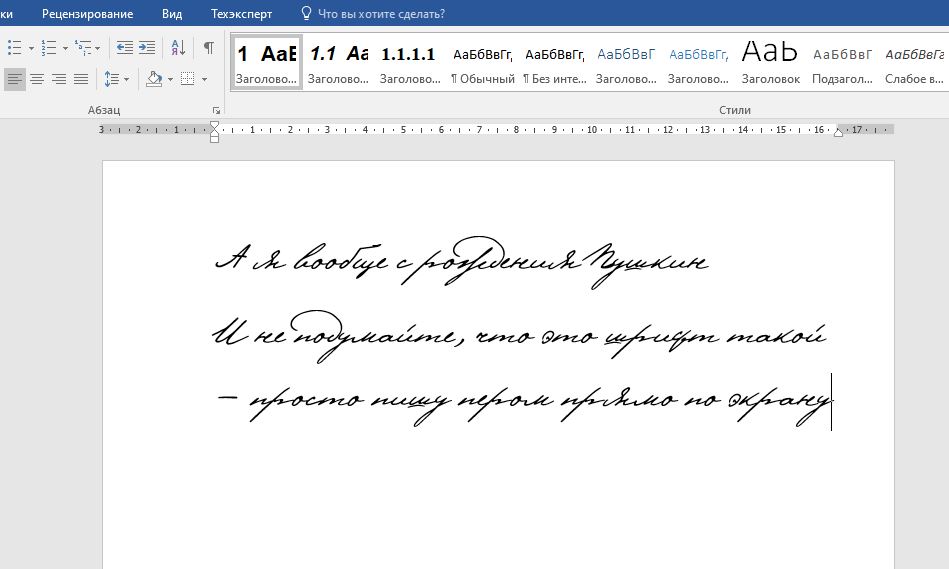Click the first line indent marker on ruler
This screenshot has width=949, height=569.
(x=214, y=125)
